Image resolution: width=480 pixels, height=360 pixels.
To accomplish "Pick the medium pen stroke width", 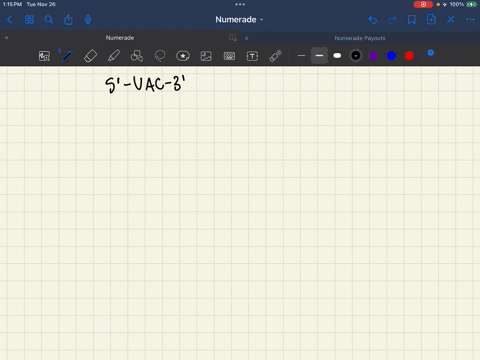I will tap(319, 55).
